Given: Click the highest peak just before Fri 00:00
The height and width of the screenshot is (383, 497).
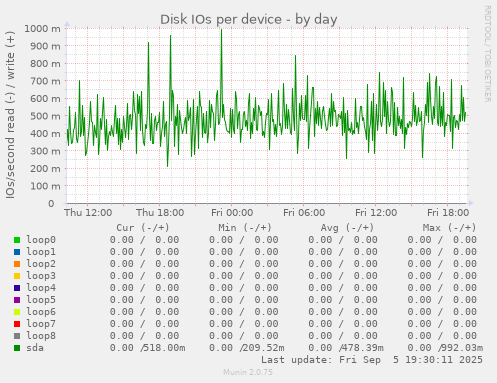Looking at the screenshot, I should point(221,30).
